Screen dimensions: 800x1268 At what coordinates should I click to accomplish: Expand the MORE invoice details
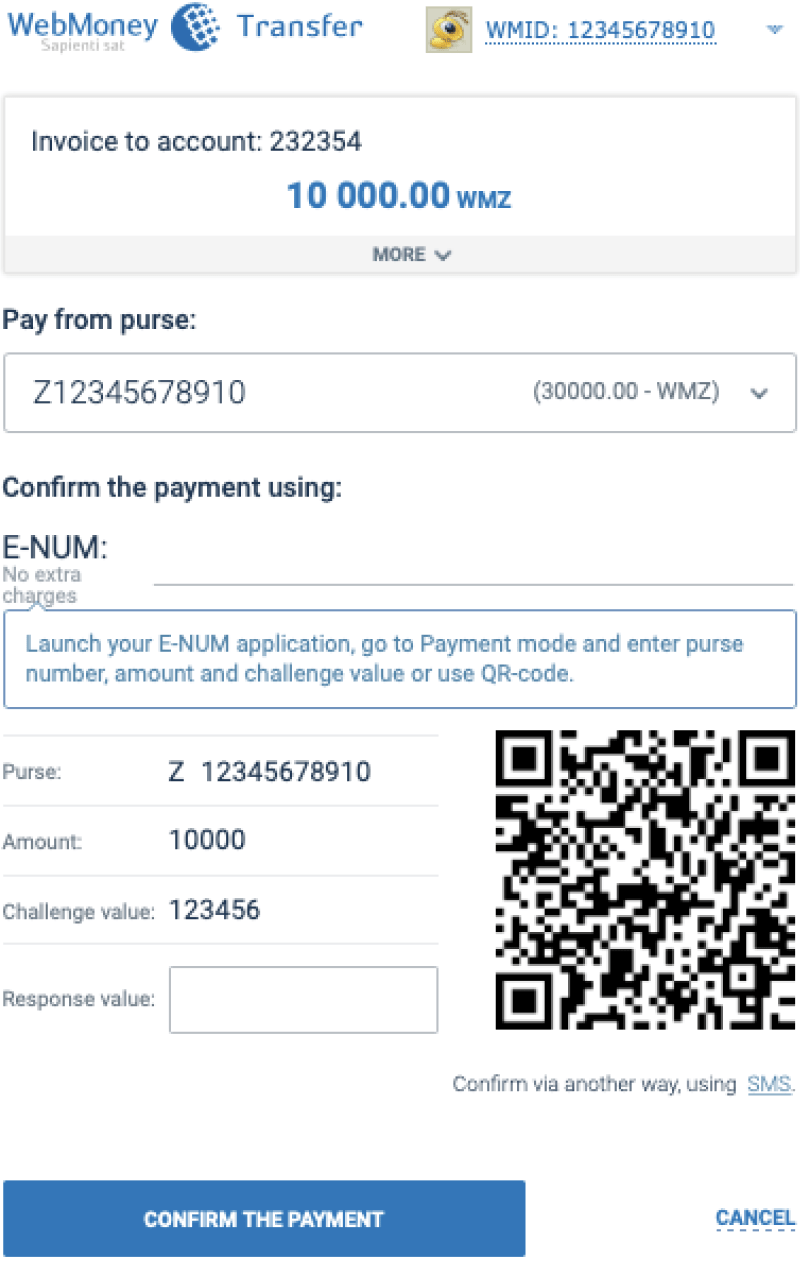[x=411, y=255]
